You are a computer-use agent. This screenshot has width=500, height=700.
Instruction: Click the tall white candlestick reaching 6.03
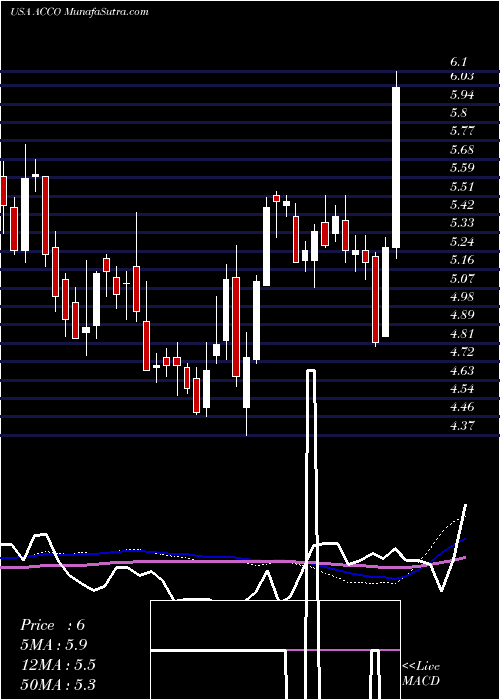coord(396,167)
